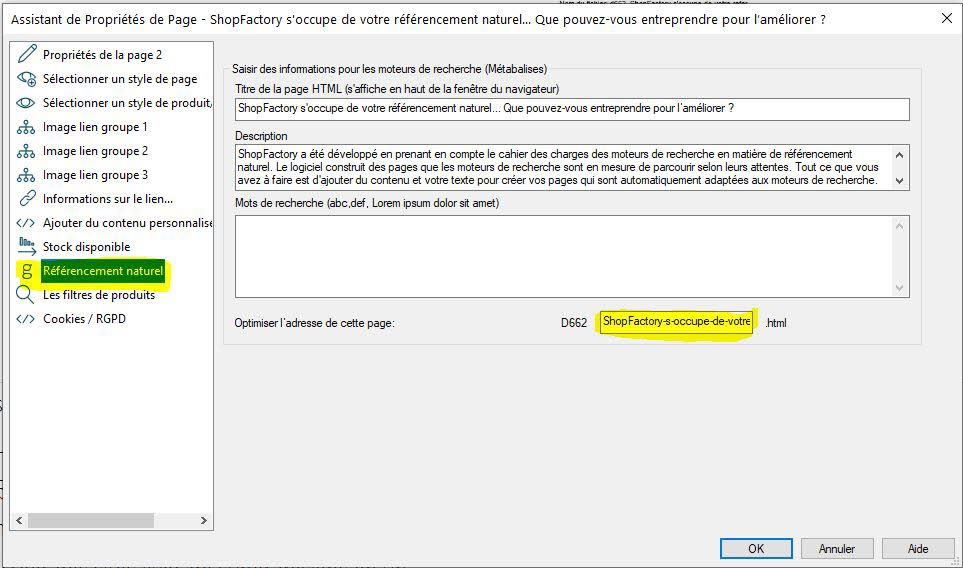Cancel the dialog with Annuler
The width and height of the screenshot is (963, 568).
(x=836, y=548)
